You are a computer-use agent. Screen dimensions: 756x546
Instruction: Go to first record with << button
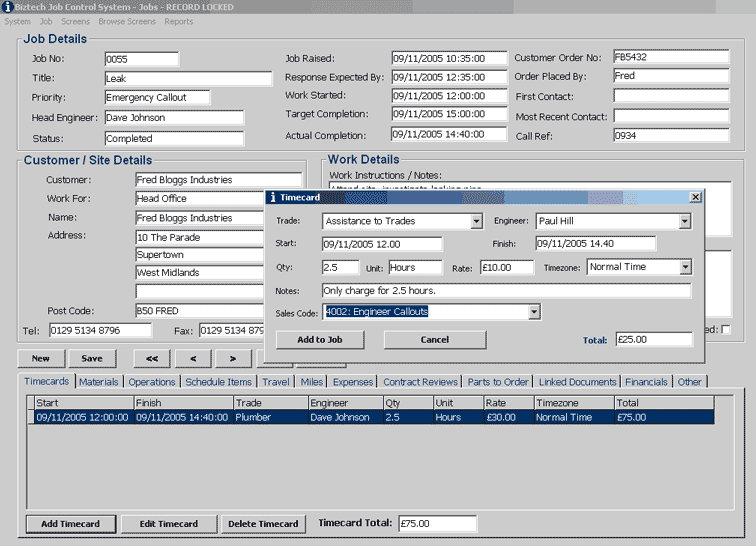coord(152,358)
